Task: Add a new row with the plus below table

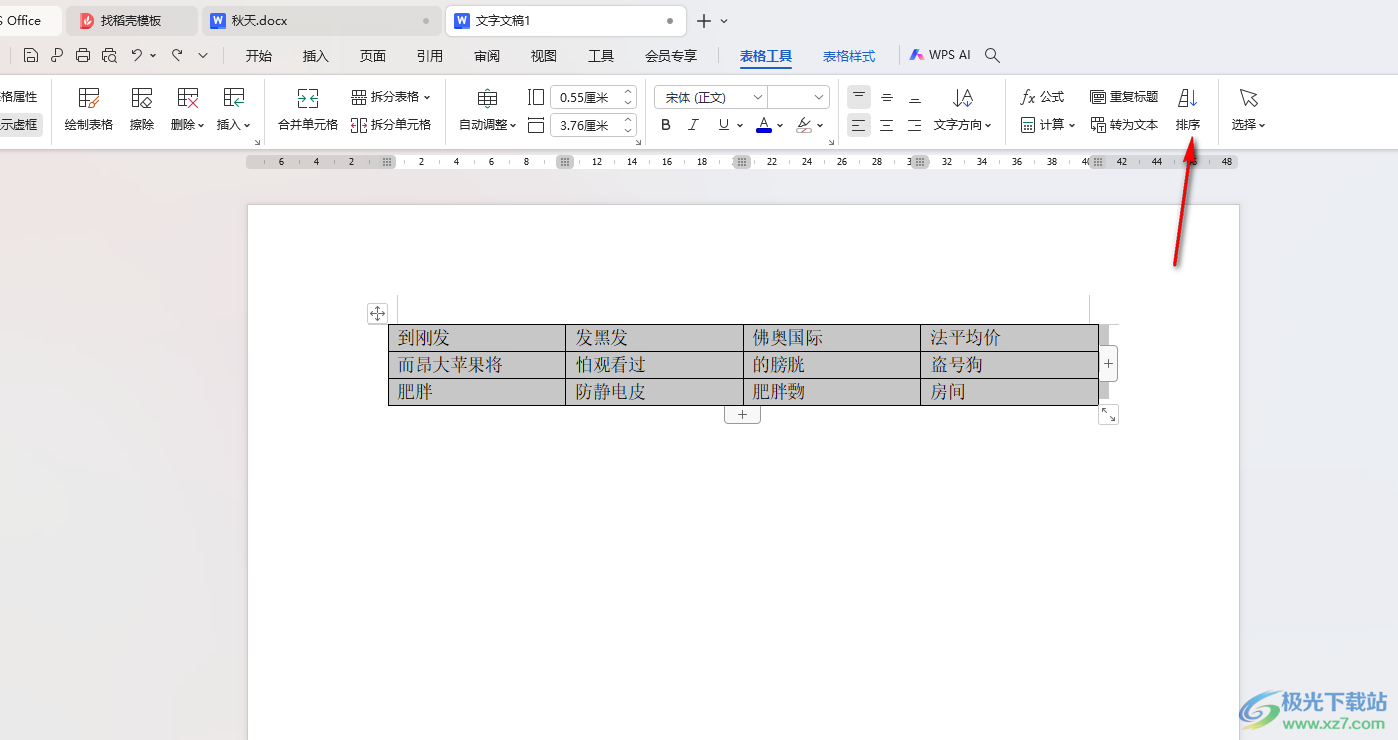Action: point(742,414)
